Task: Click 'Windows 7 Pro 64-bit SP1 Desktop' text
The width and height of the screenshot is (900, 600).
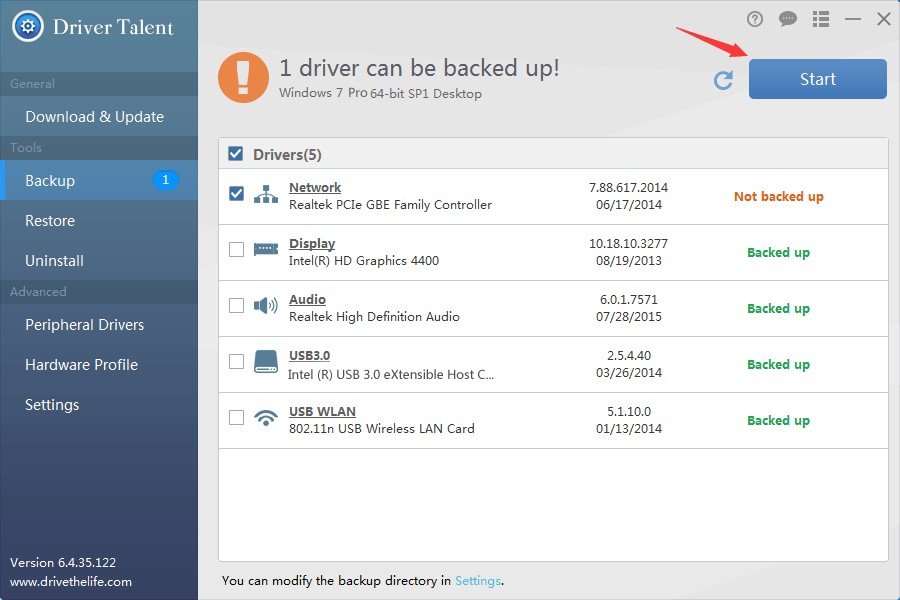Action: (x=380, y=93)
